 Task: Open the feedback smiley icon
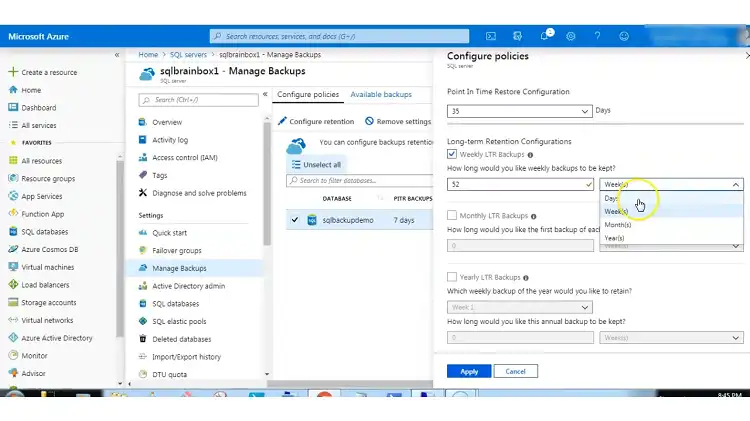624,36
